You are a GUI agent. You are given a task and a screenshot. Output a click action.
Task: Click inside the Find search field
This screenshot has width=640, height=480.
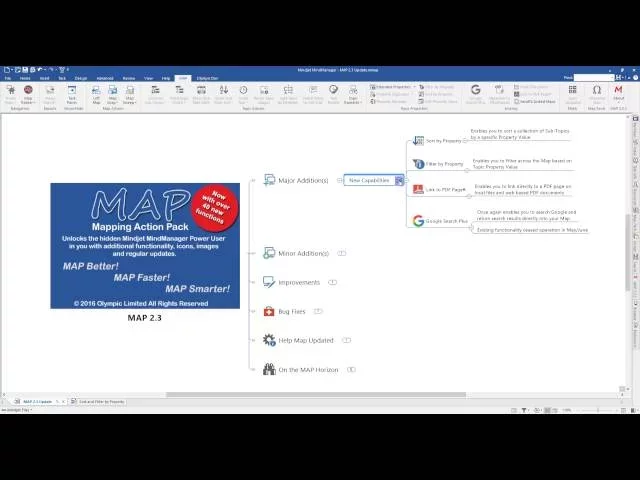pos(593,78)
